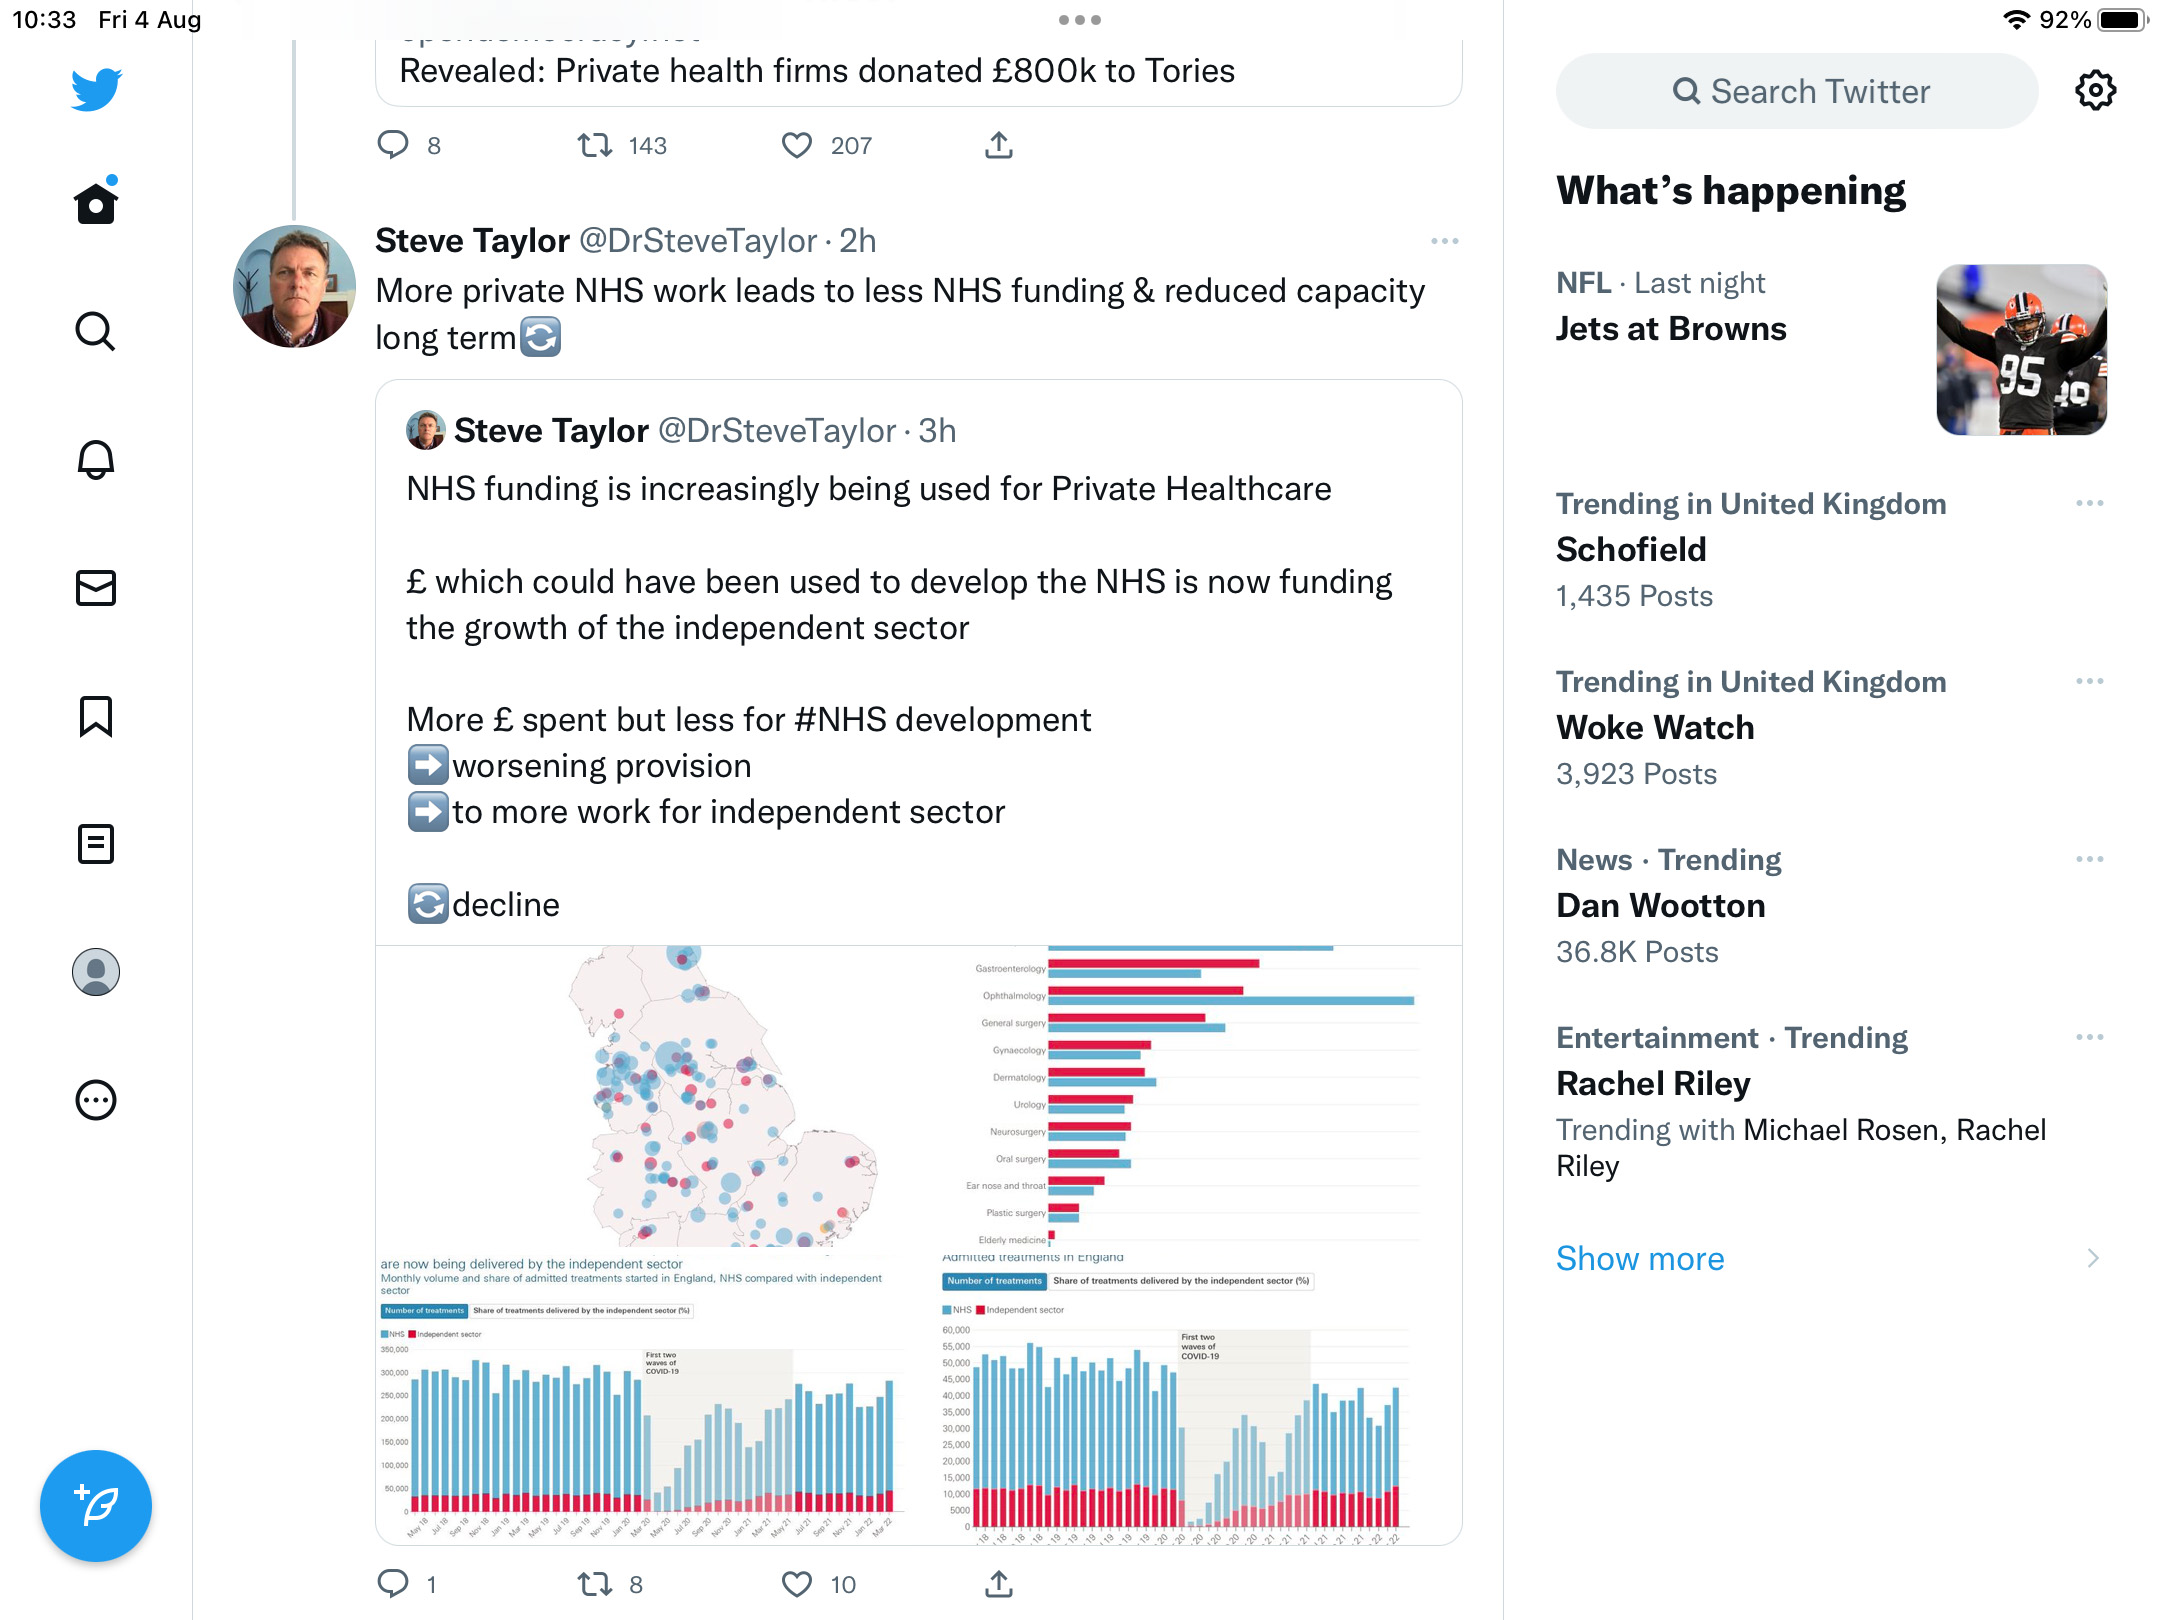Click 'What's happening' heading

(1731, 190)
